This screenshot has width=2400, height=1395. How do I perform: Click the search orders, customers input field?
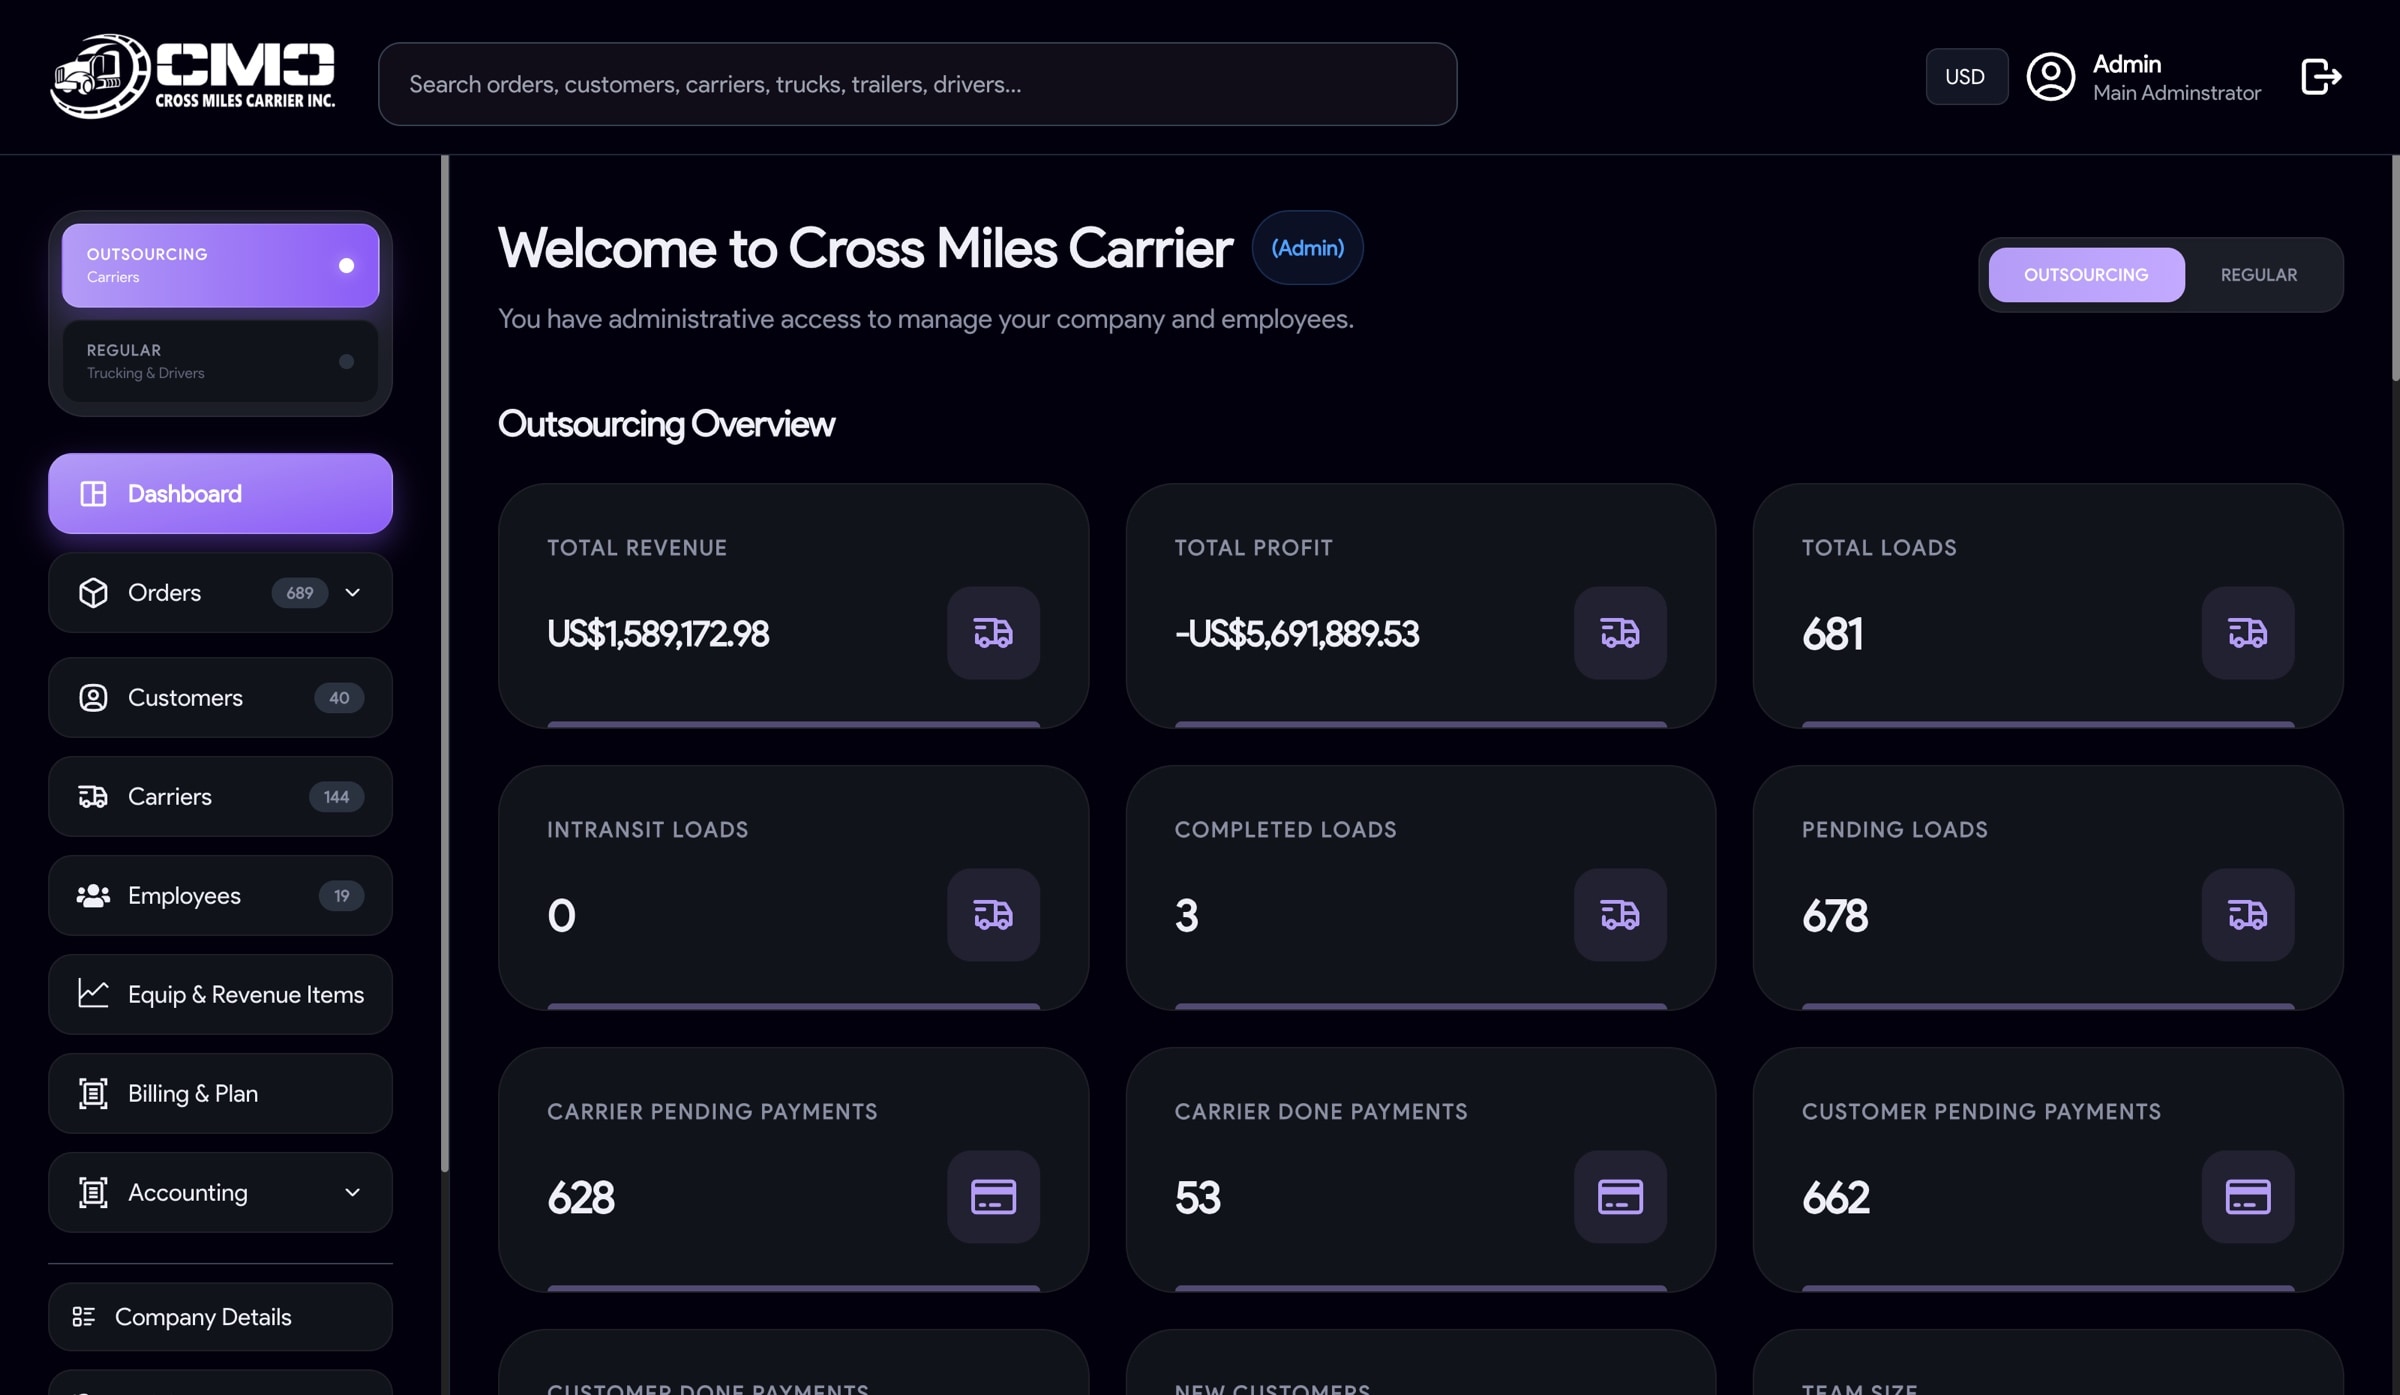click(917, 84)
